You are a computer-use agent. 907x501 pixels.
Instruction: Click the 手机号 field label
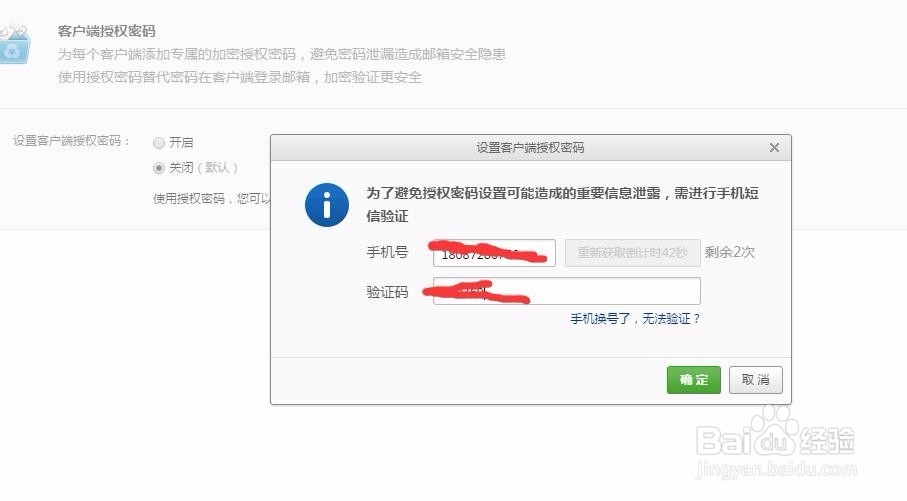387,252
